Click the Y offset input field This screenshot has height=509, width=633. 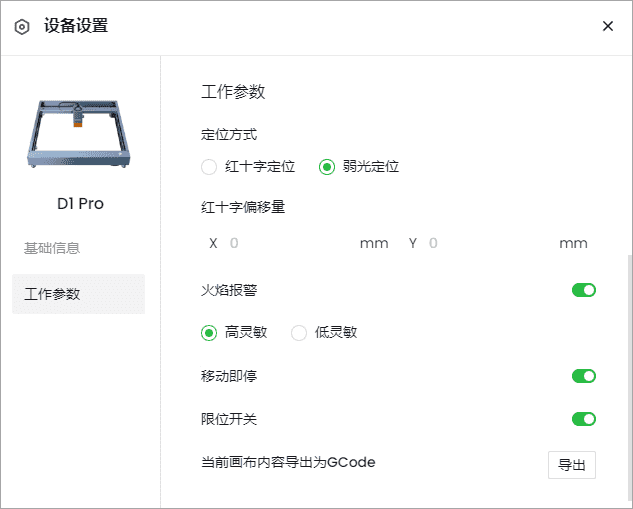pyautogui.click(x=492, y=243)
